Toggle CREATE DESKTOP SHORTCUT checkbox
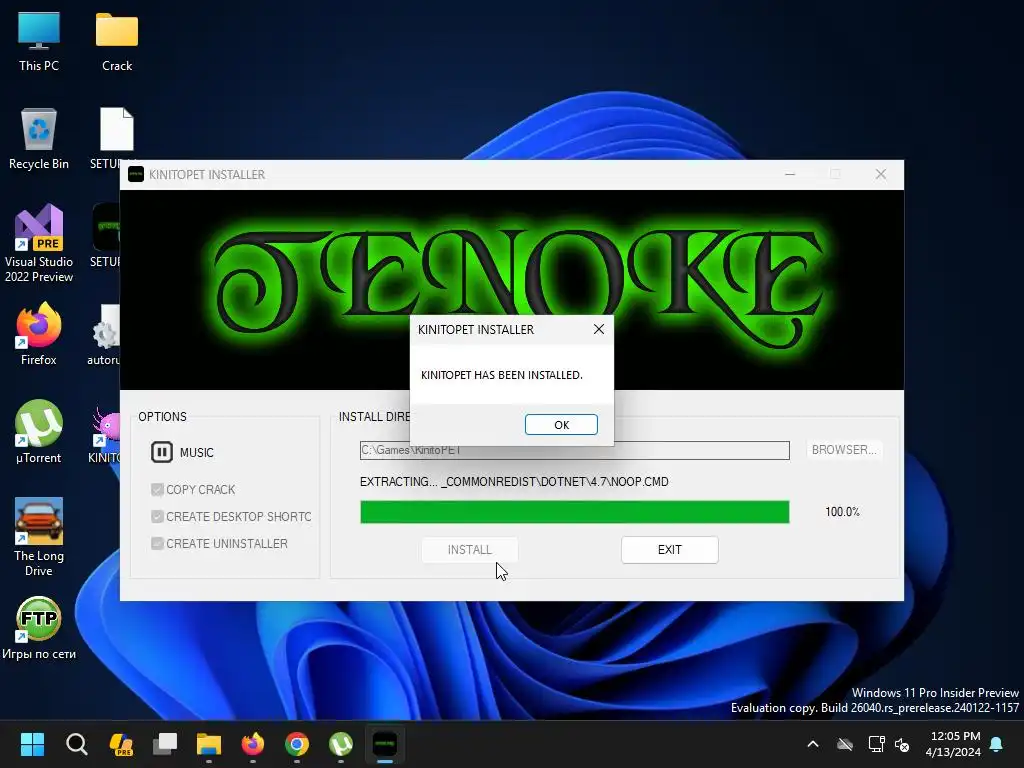The width and height of the screenshot is (1024, 768). pyautogui.click(x=157, y=517)
